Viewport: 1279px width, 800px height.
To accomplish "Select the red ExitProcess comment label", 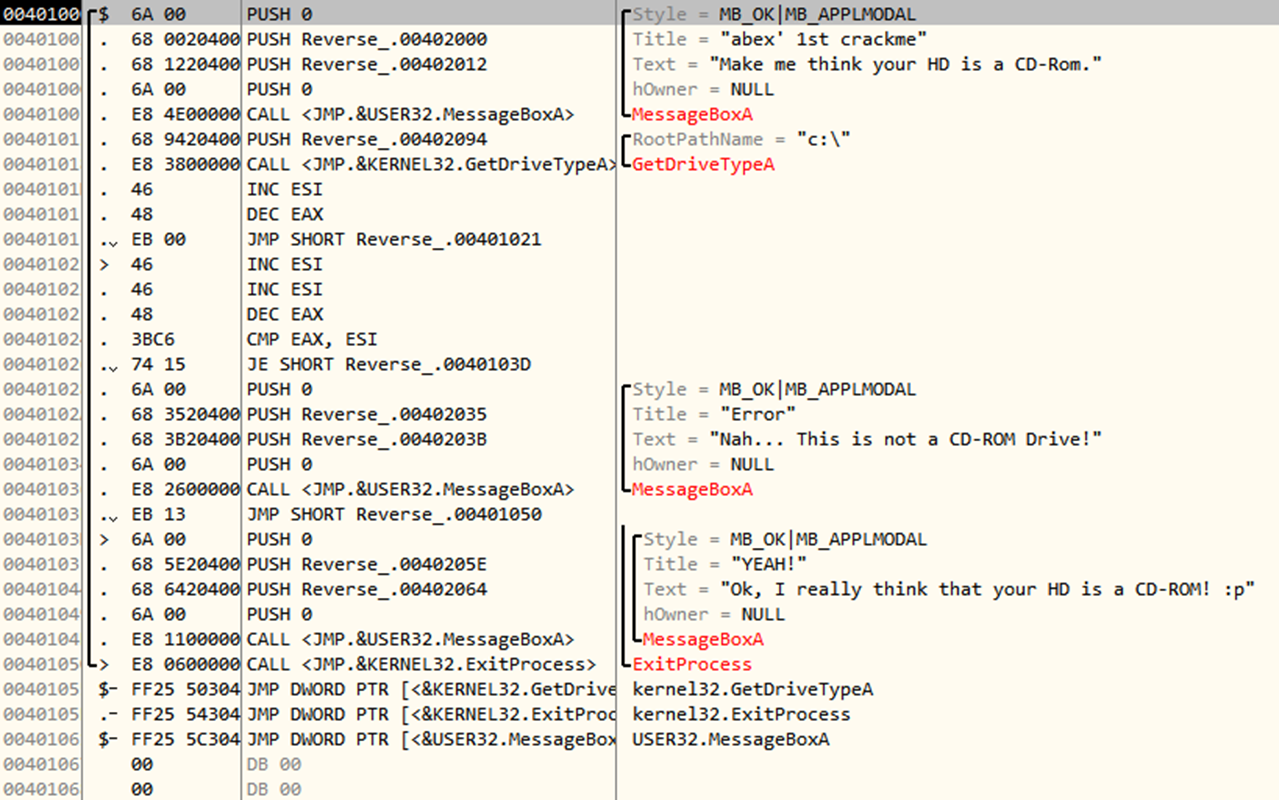I will [x=698, y=664].
